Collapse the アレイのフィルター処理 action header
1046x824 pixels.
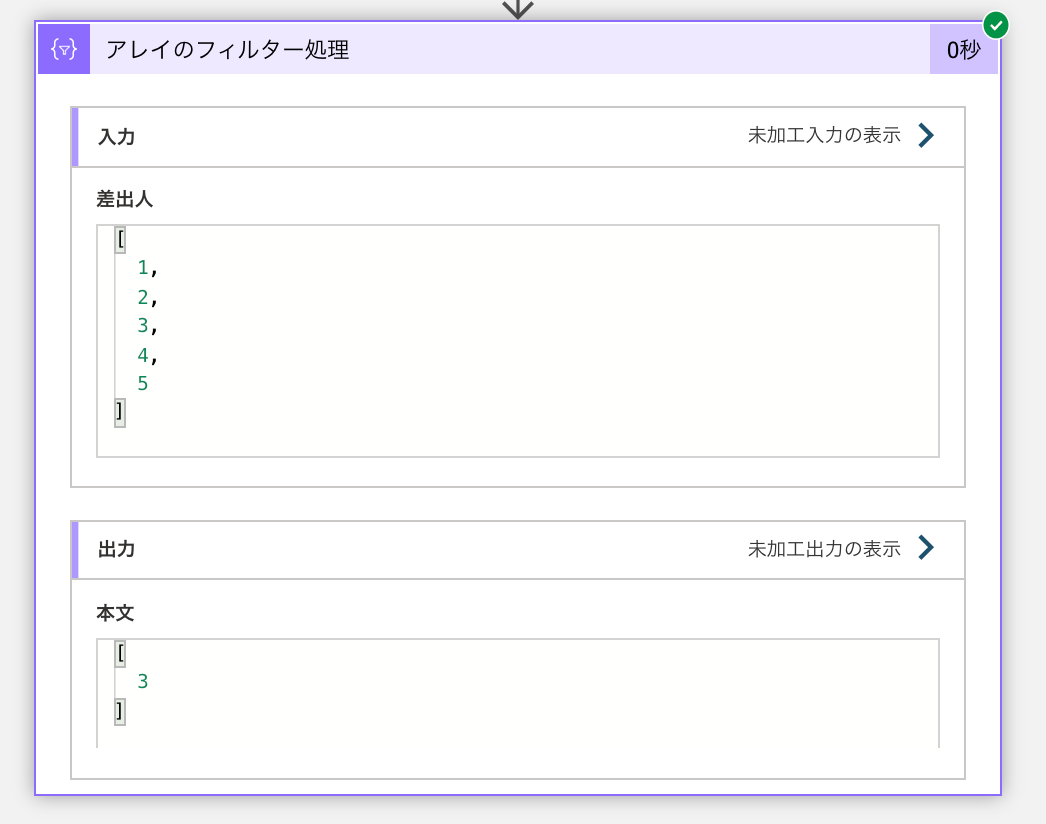pyautogui.click(x=518, y=49)
